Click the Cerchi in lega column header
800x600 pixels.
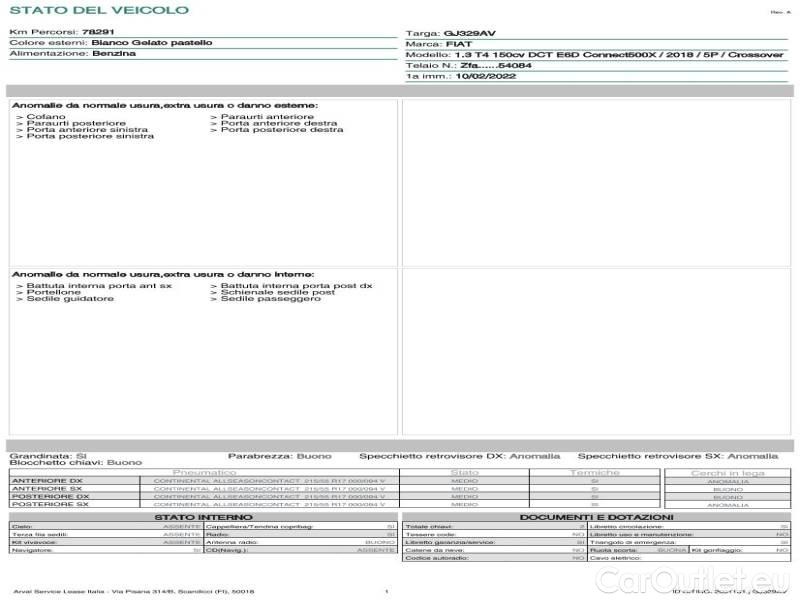727,472
